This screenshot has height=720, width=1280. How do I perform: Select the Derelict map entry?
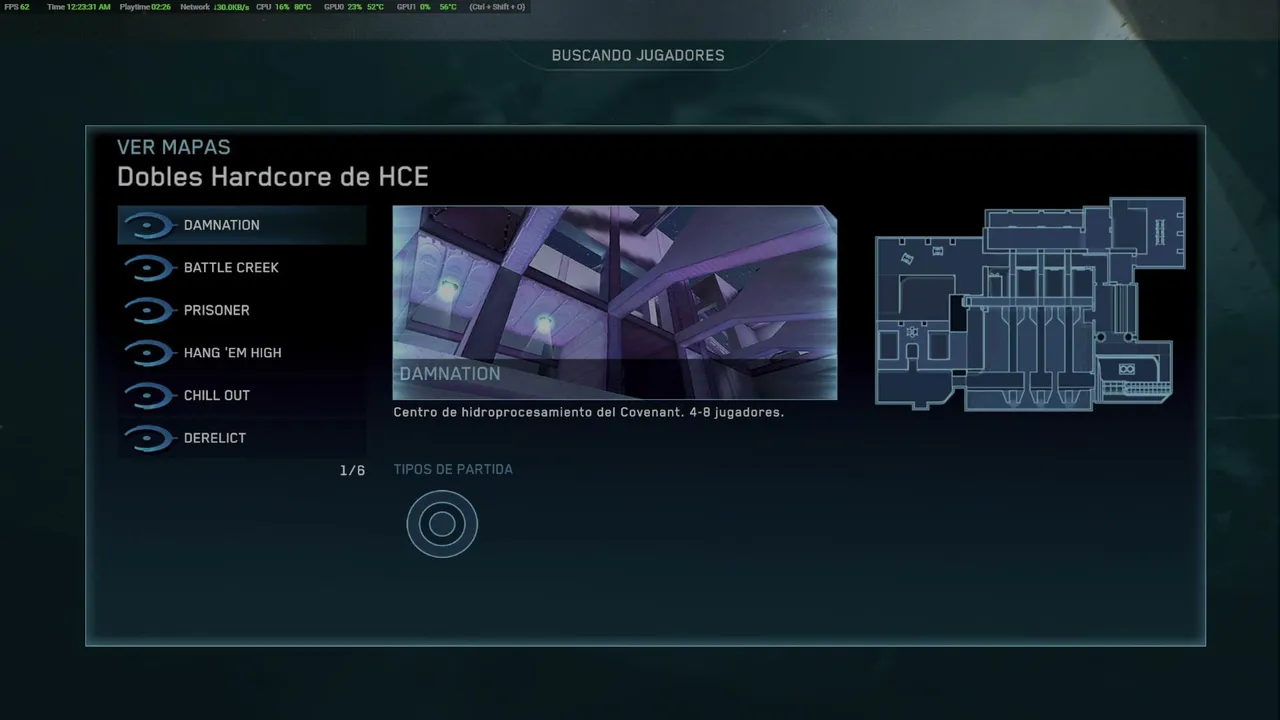242,438
